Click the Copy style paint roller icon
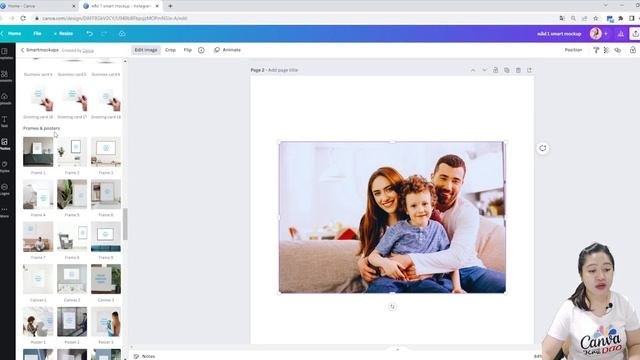The width and height of the screenshot is (640, 360). pos(596,50)
